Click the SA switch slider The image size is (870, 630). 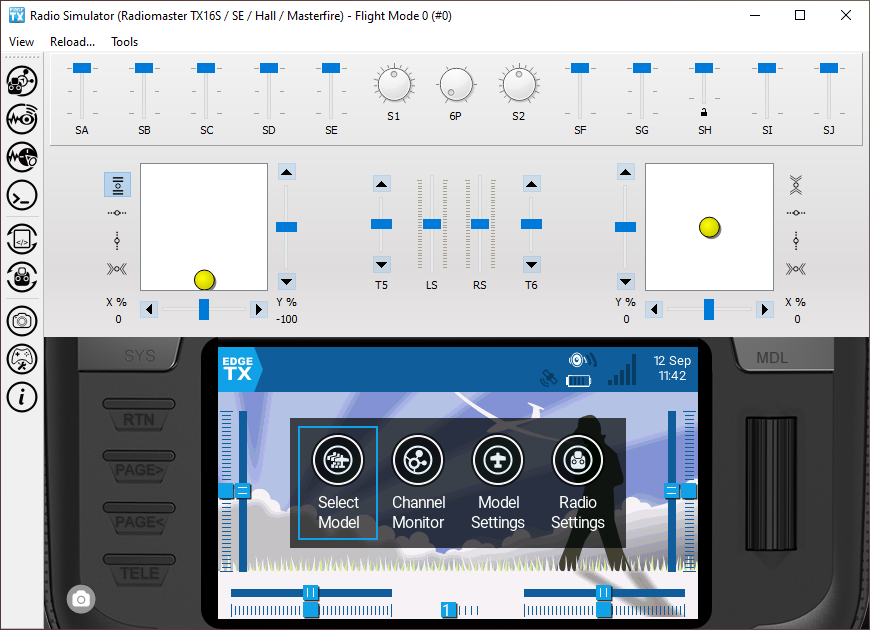[x=82, y=91]
